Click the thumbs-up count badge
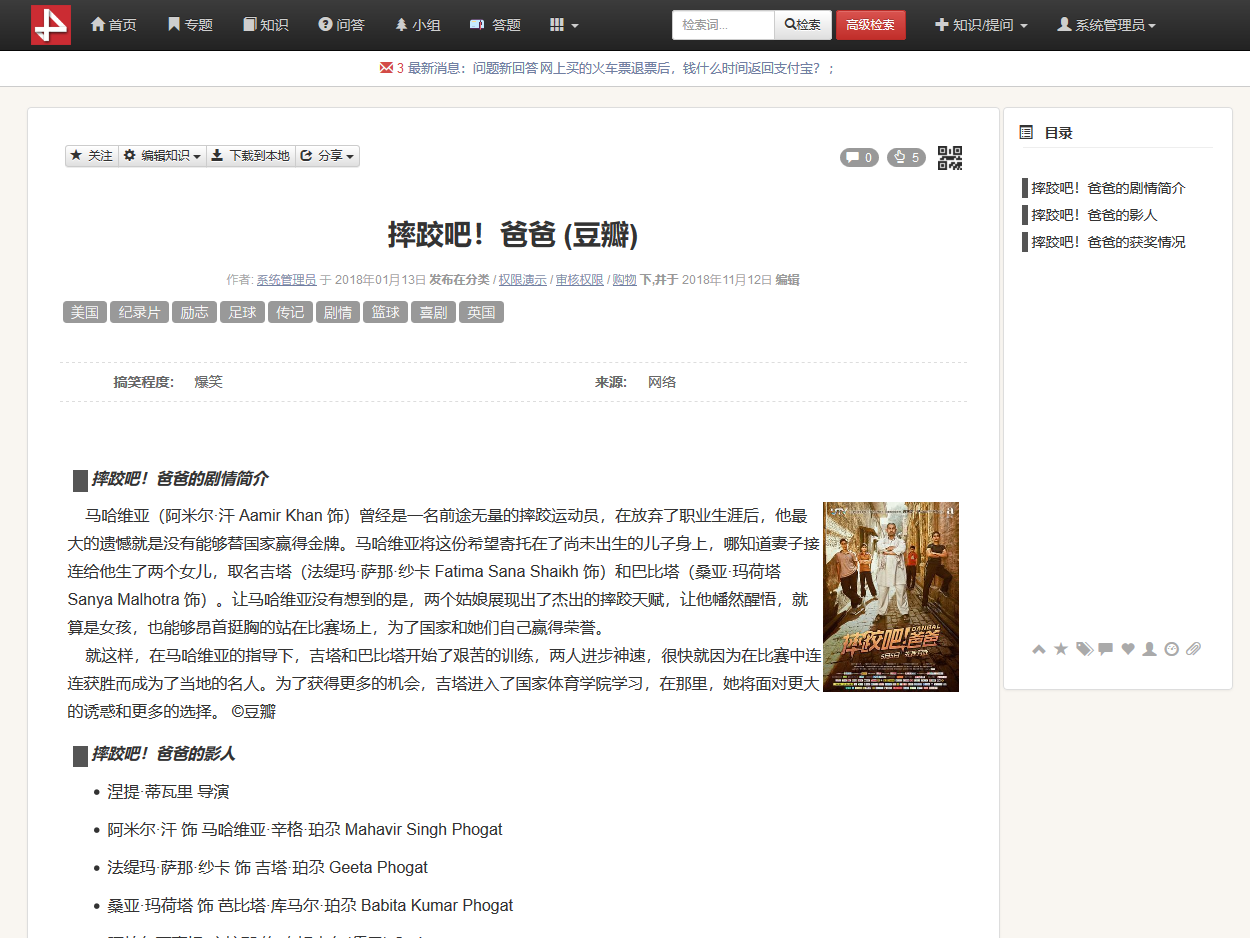This screenshot has width=1250, height=938. pyautogui.click(x=906, y=157)
